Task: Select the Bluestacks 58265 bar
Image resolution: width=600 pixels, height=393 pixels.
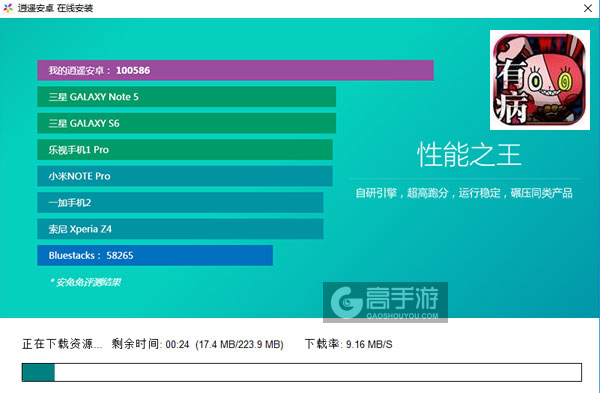Action: (x=155, y=255)
